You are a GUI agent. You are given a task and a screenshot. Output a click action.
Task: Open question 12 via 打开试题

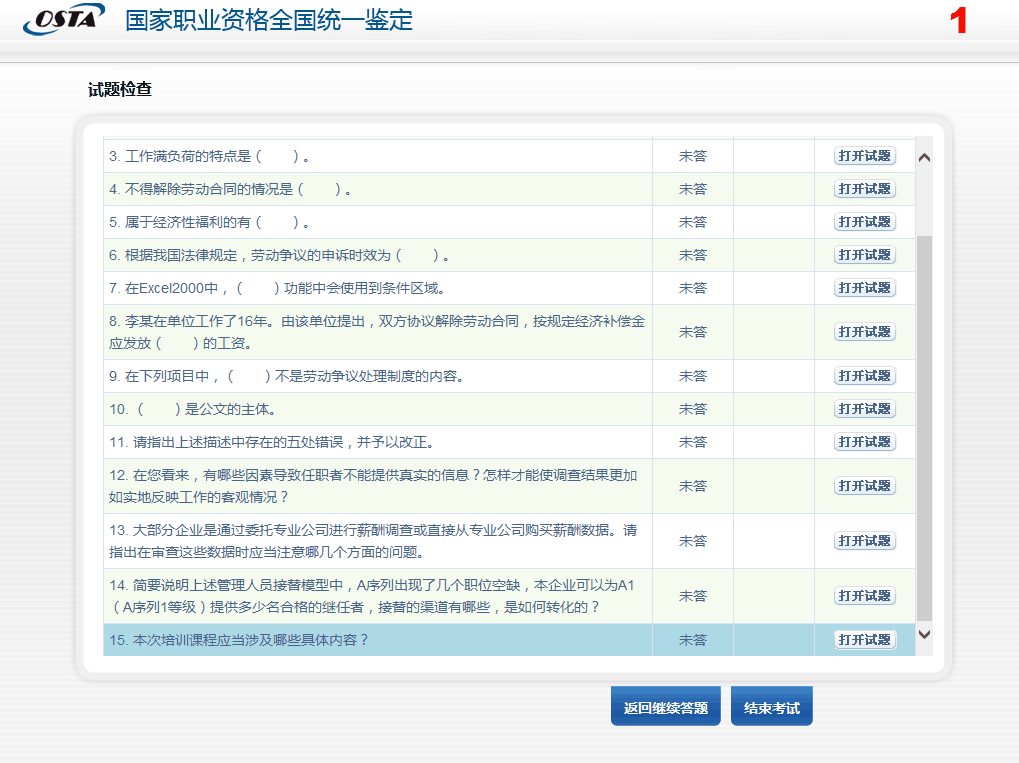coord(865,486)
